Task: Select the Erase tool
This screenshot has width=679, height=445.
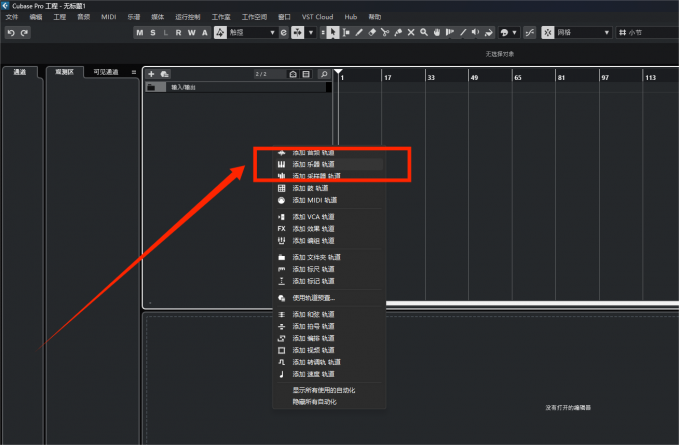Action: [372, 32]
